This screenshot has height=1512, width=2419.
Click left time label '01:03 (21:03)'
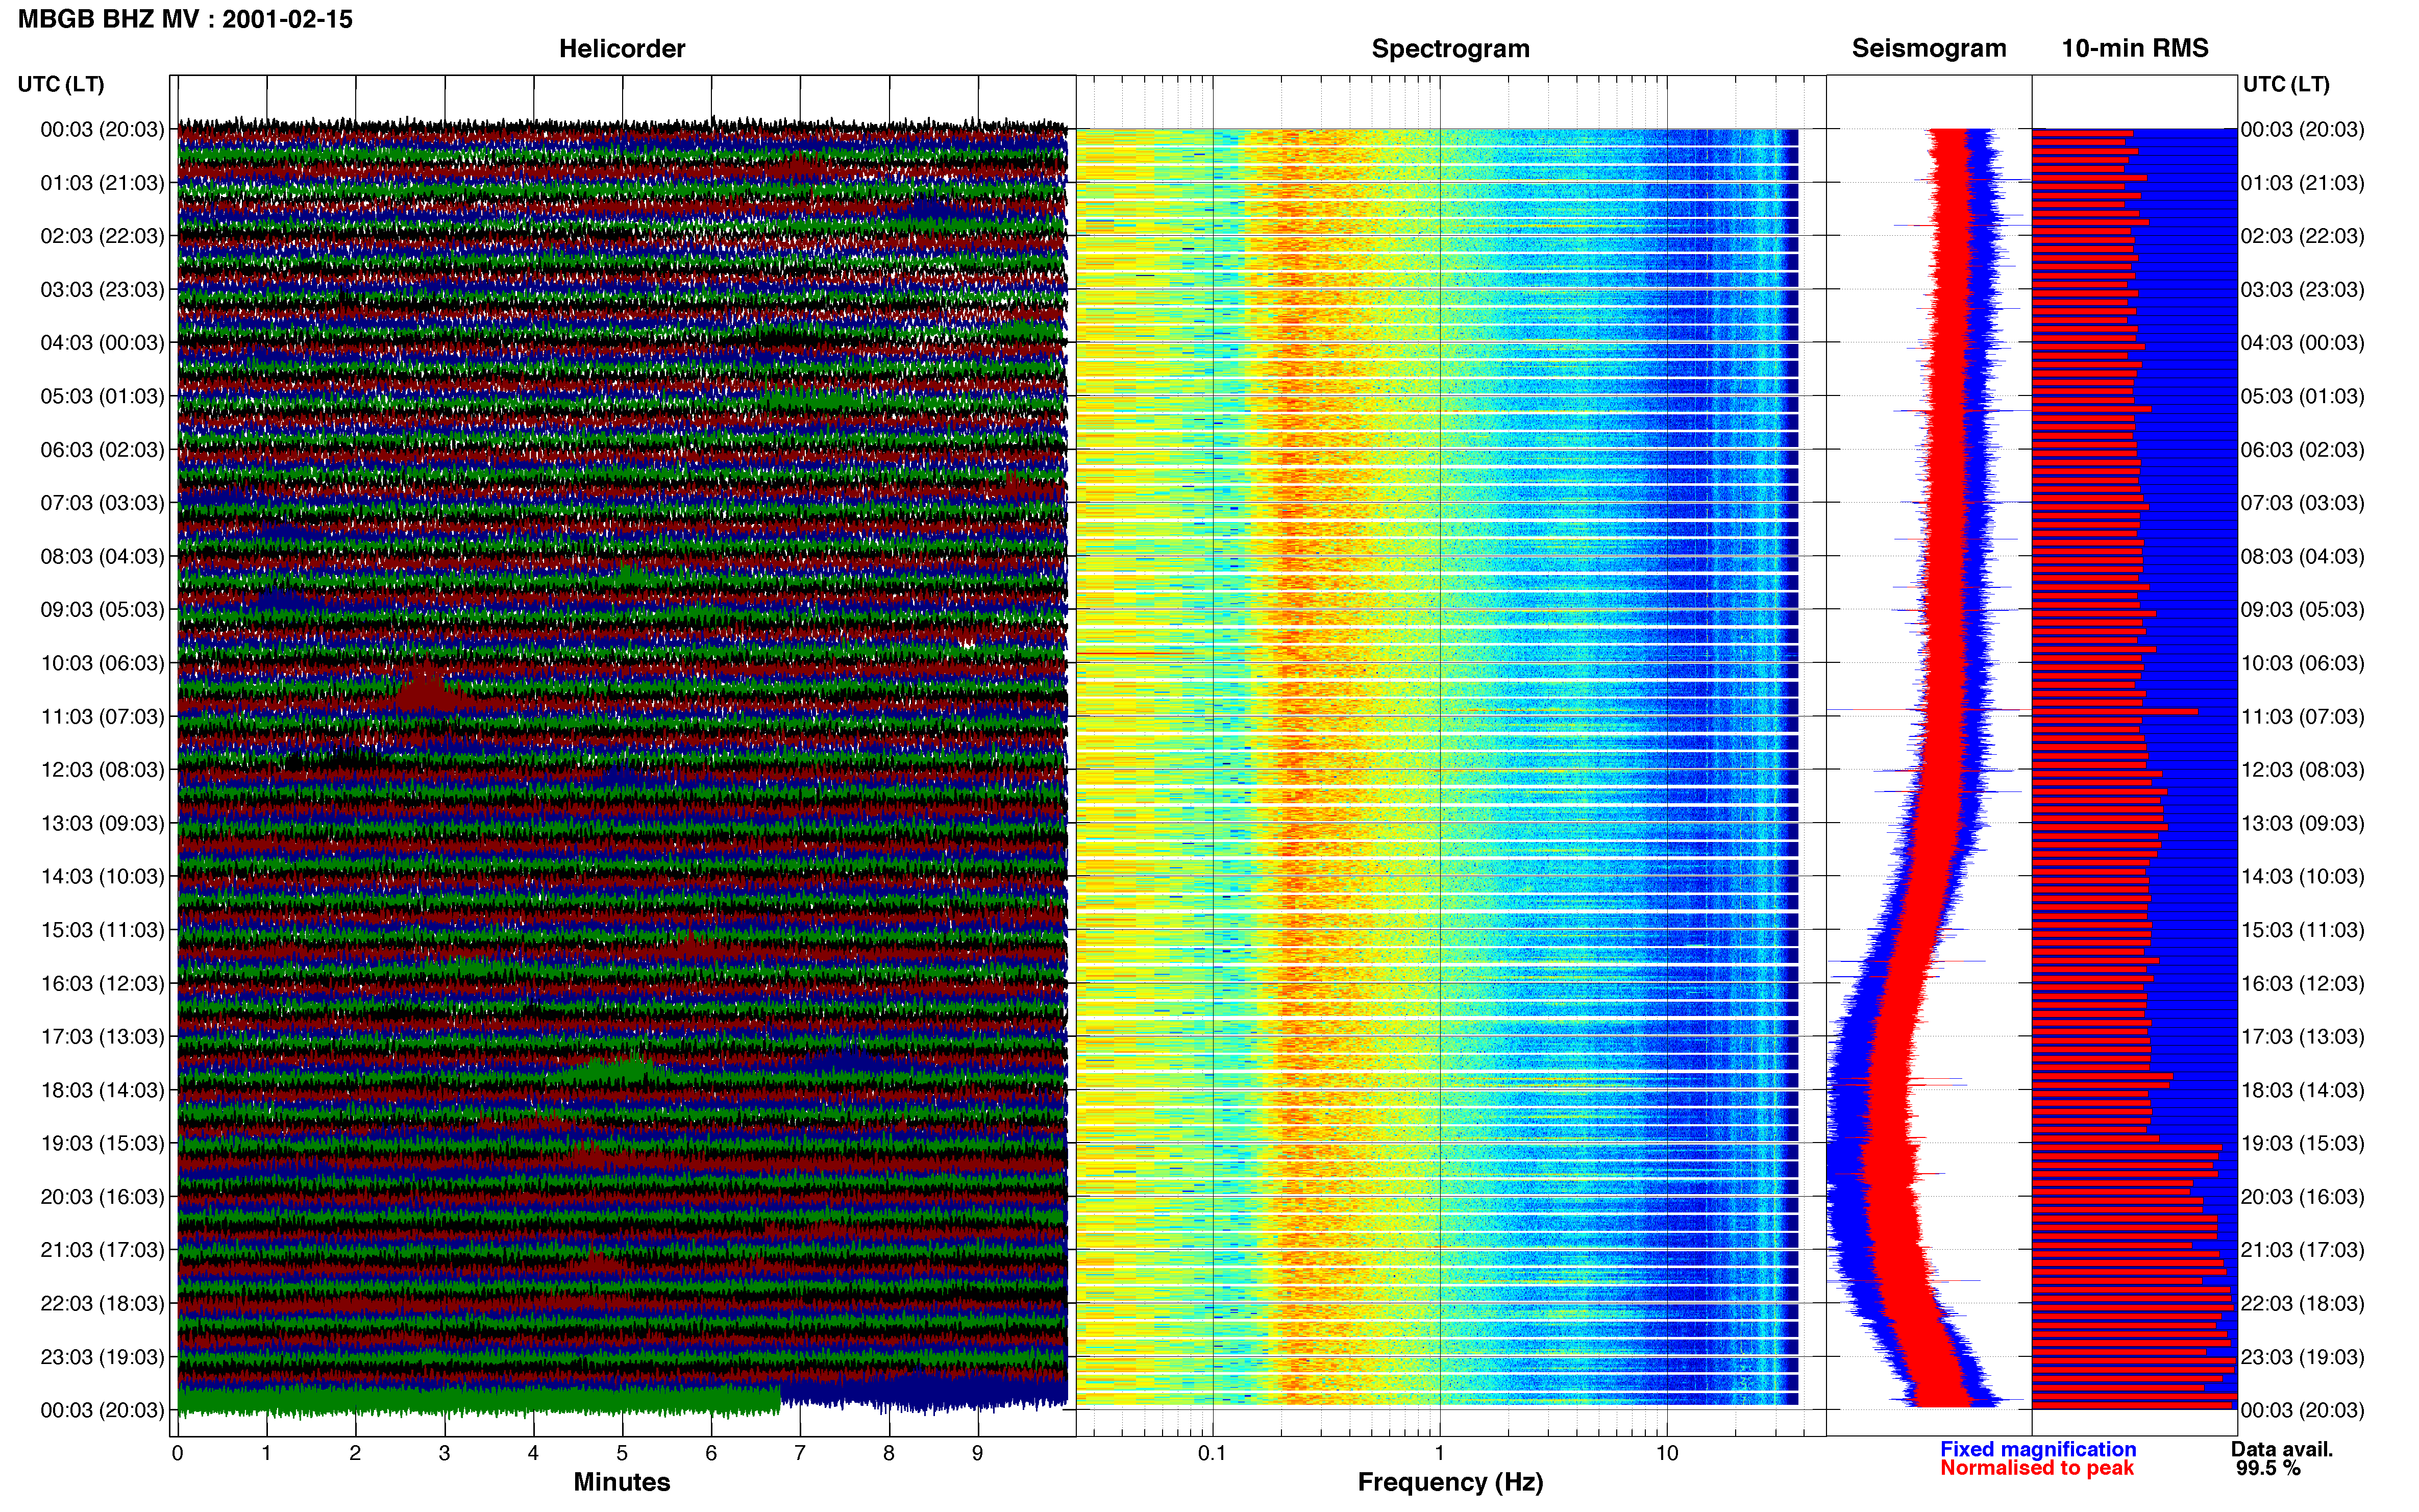[102, 183]
